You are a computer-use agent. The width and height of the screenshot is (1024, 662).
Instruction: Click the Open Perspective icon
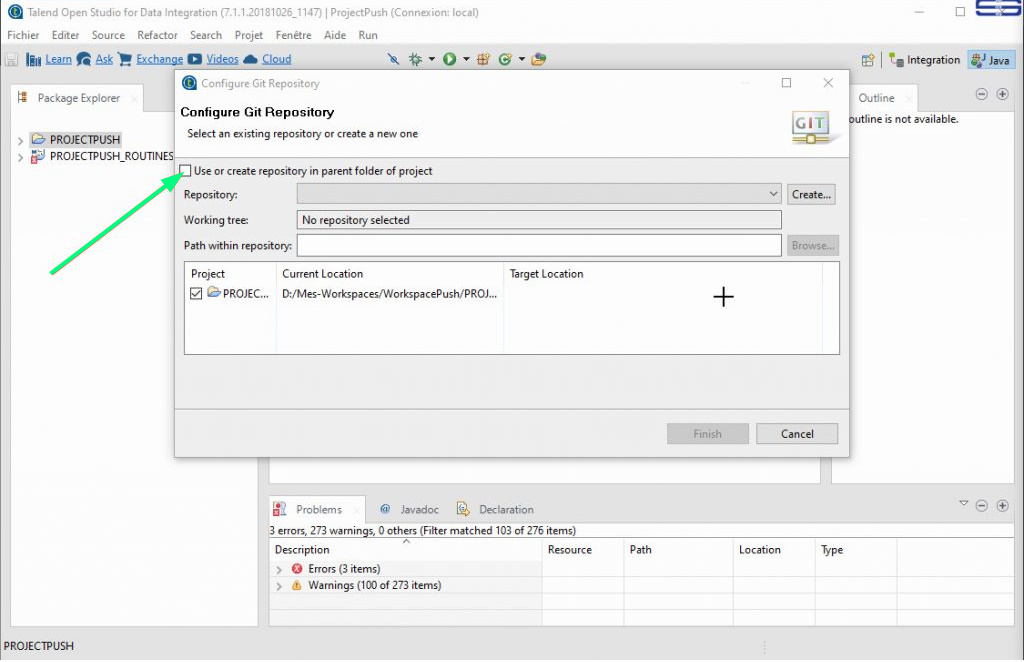868,60
